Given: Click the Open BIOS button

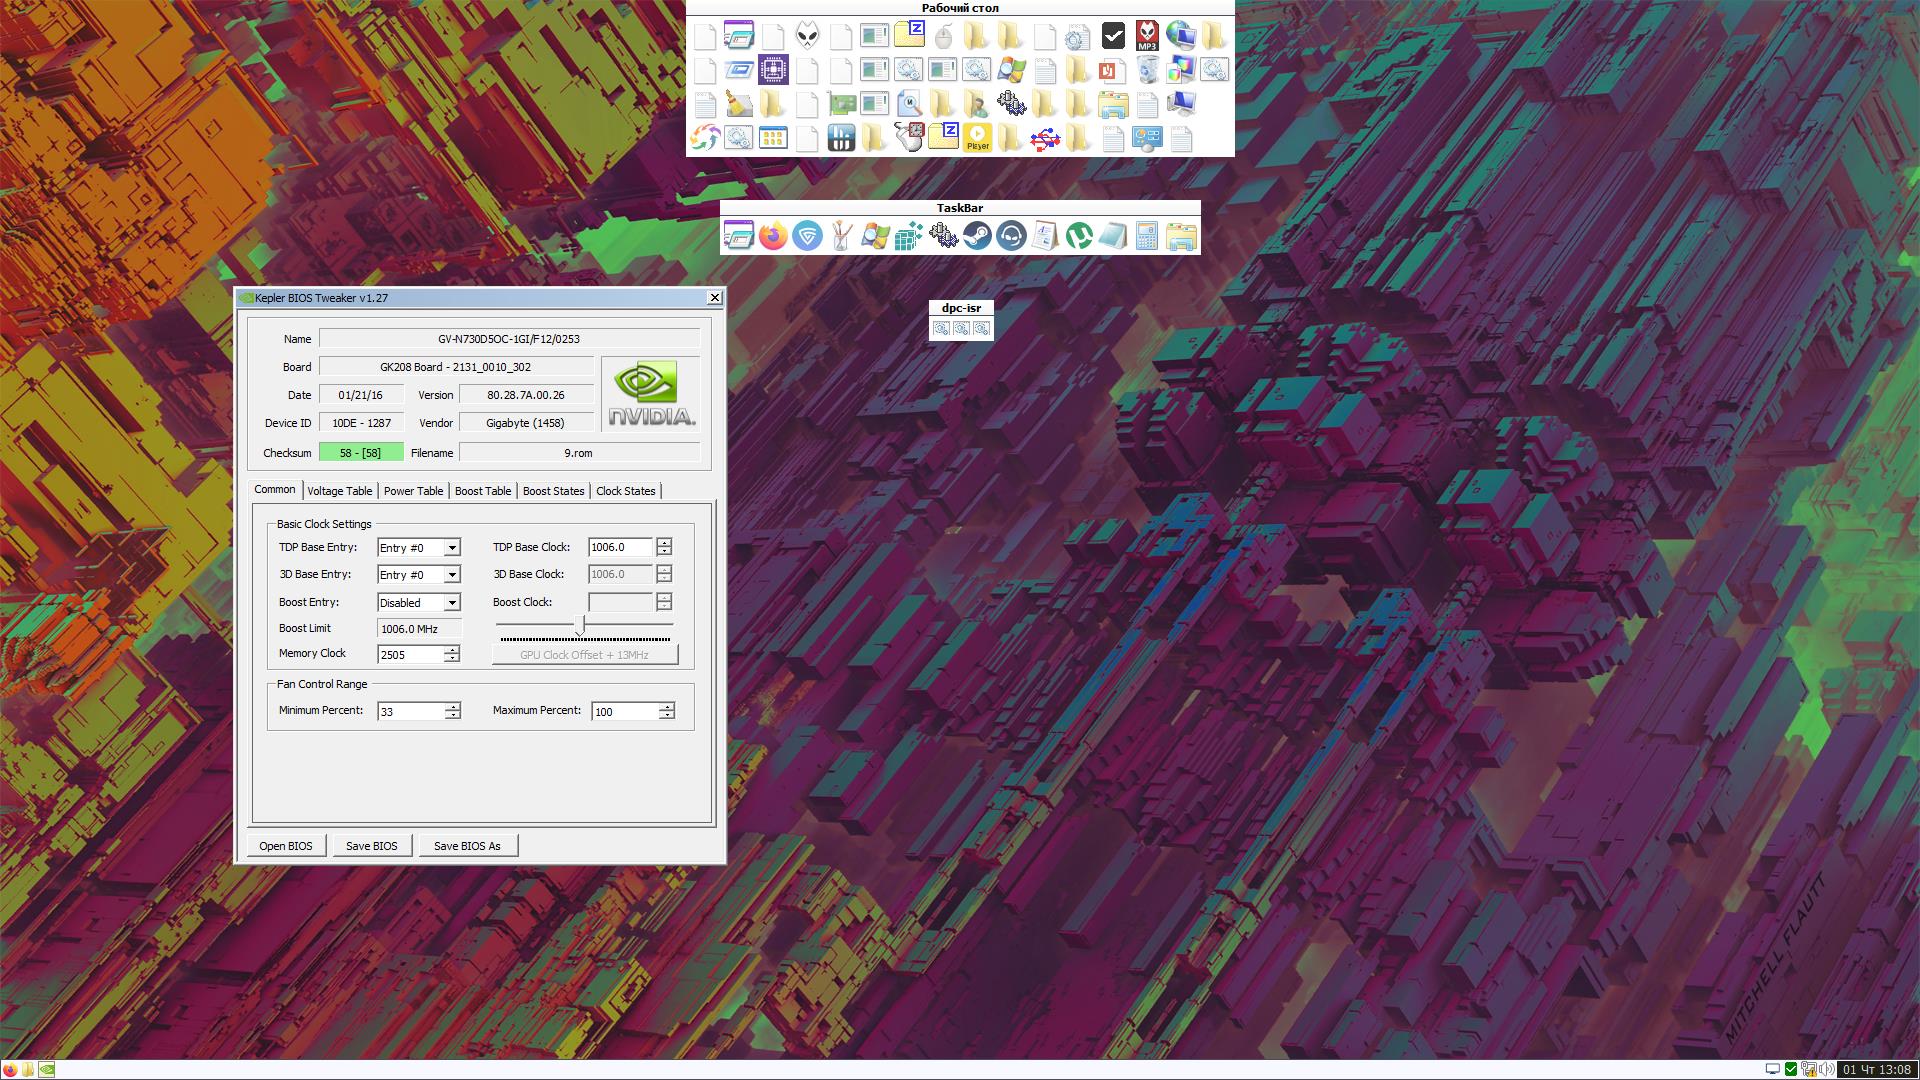Looking at the screenshot, I should [286, 846].
